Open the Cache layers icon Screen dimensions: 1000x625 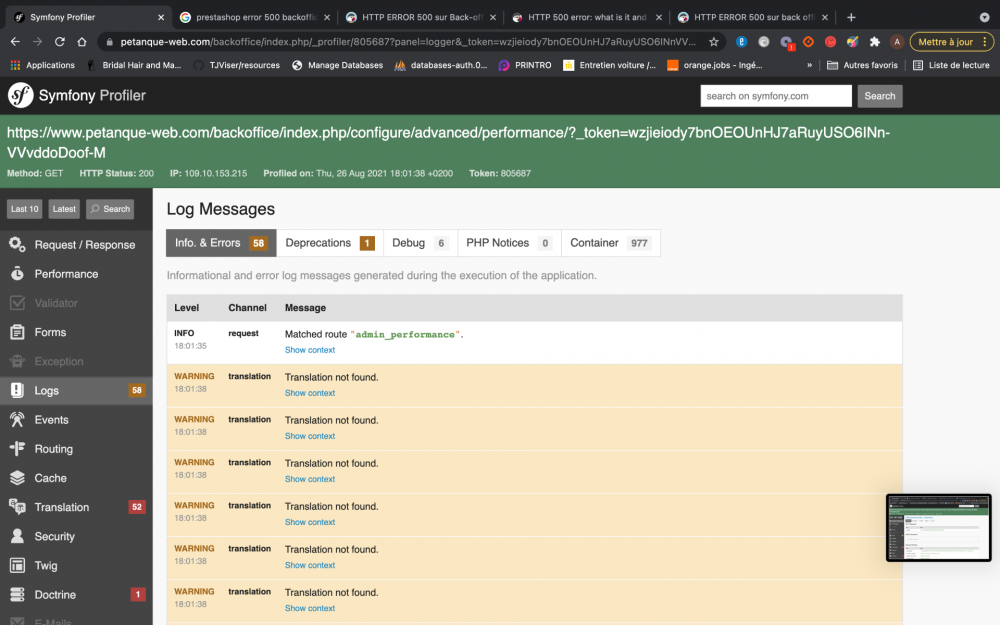(x=17, y=478)
